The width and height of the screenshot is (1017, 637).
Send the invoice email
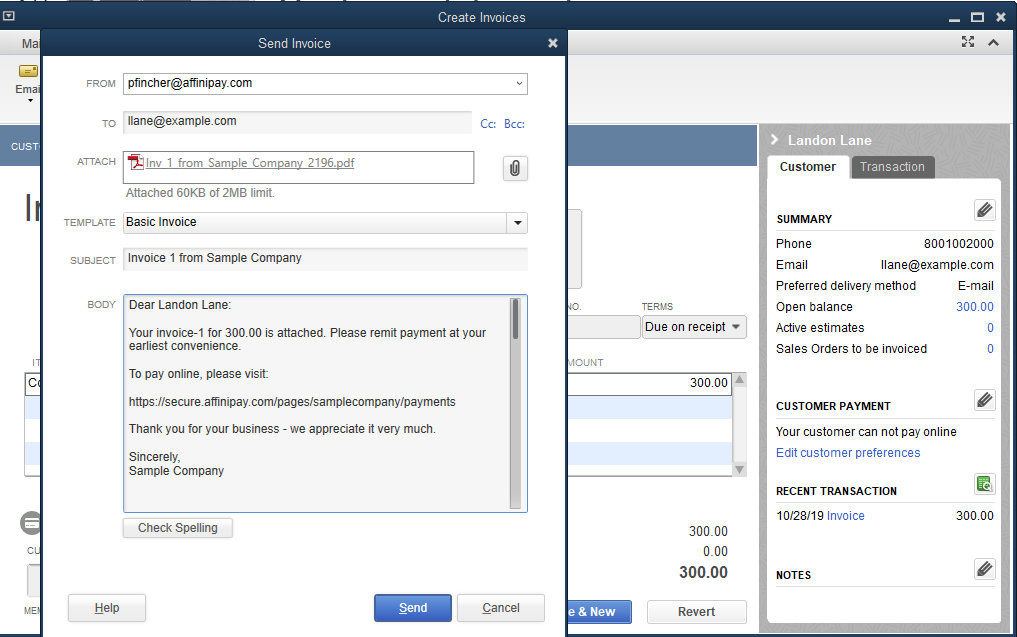point(412,607)
